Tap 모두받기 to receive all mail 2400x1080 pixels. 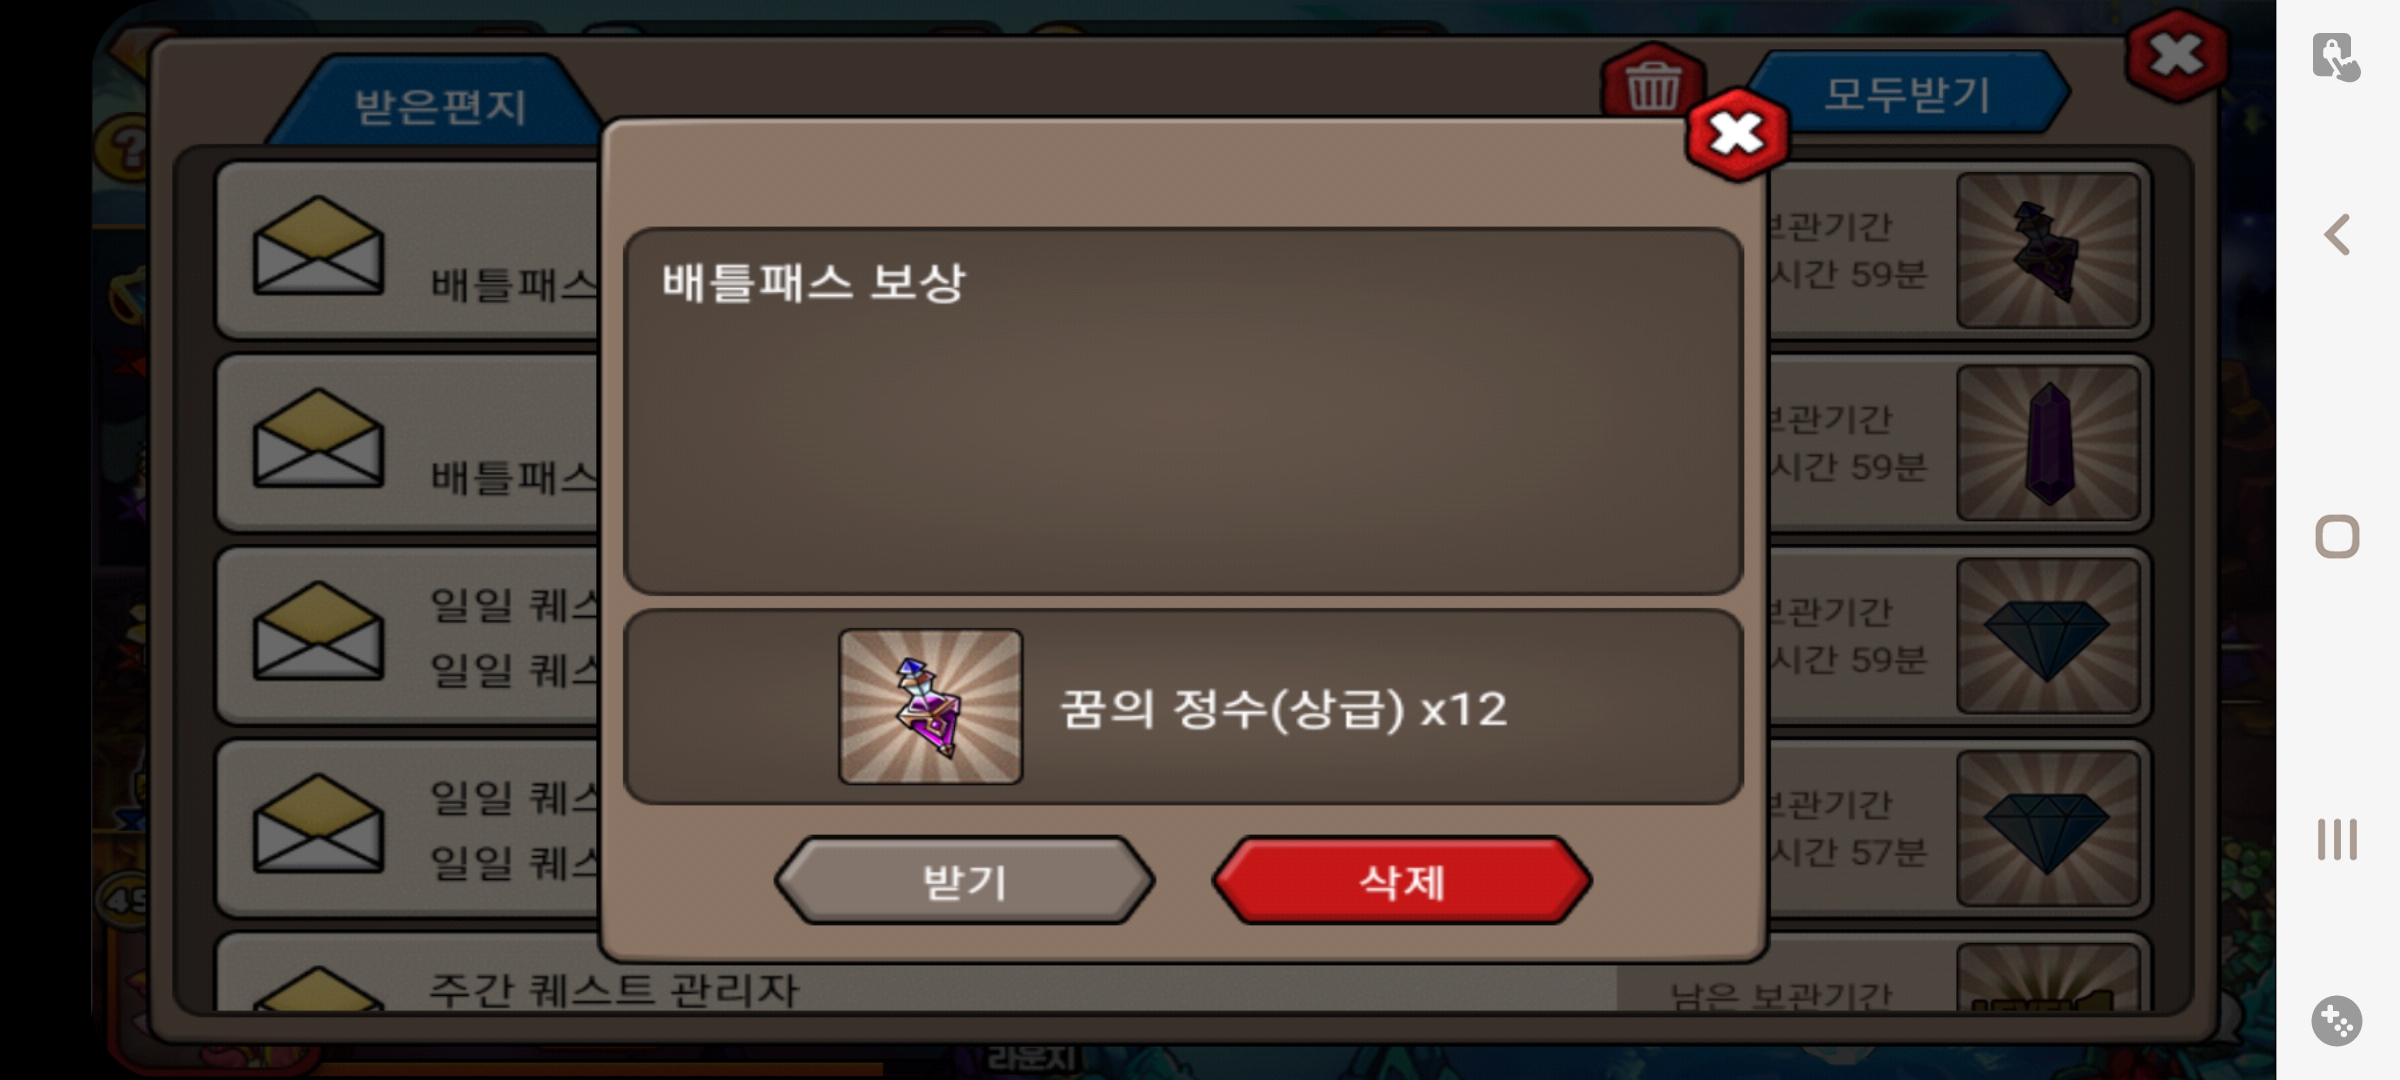1908,94
